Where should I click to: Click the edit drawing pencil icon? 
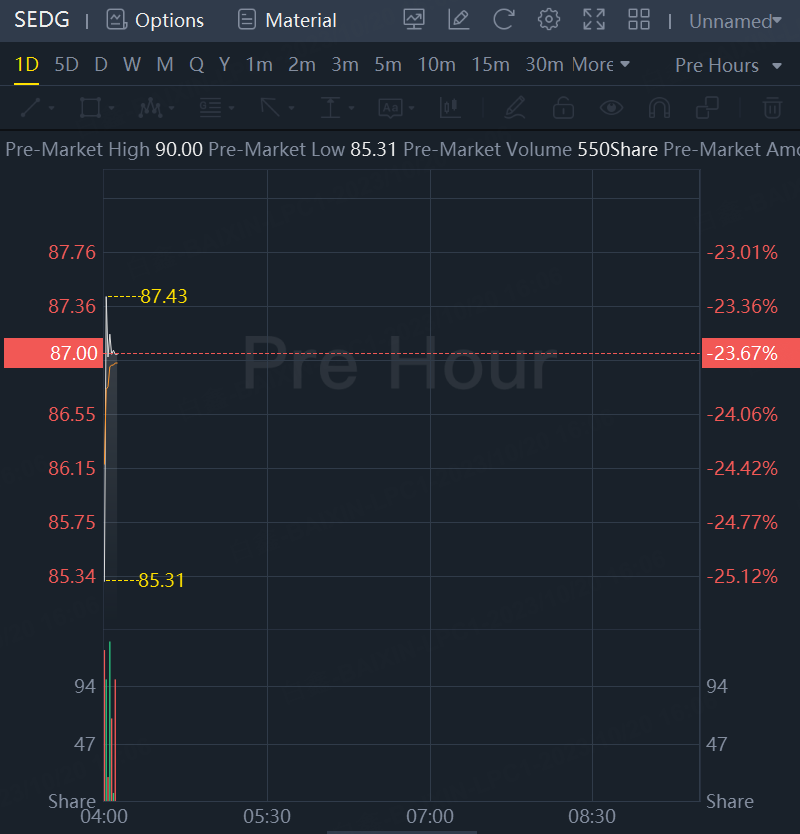459,19
